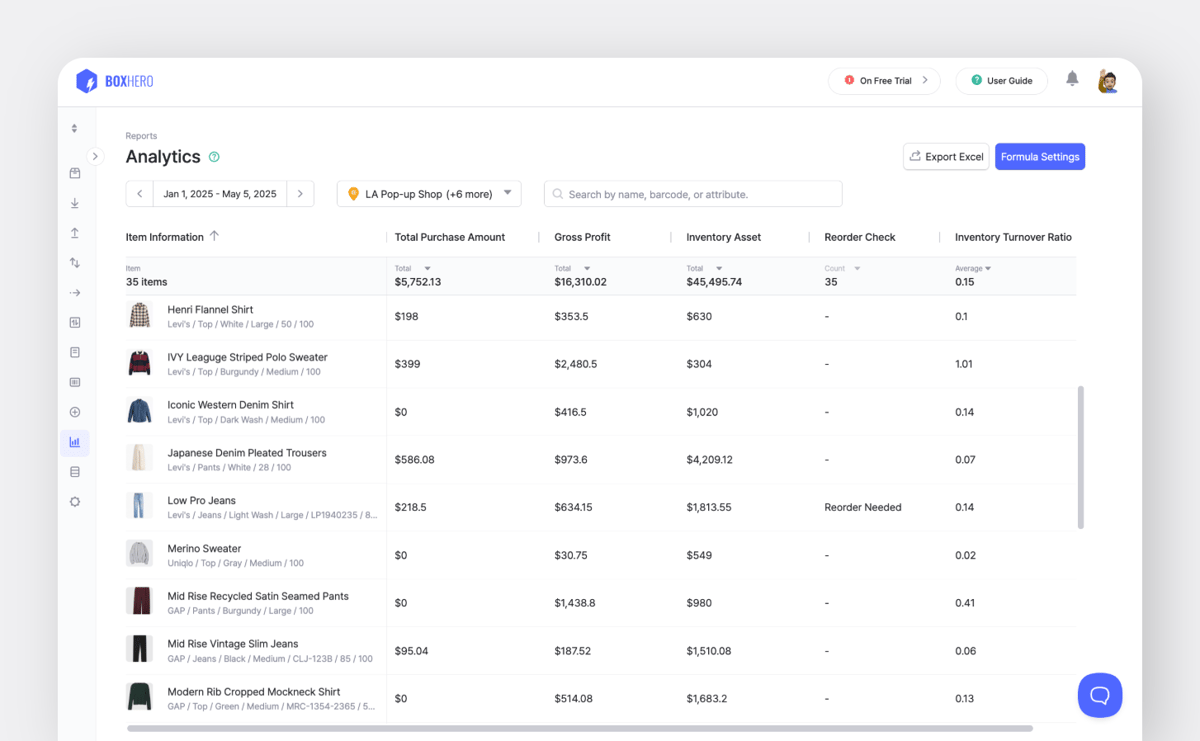Image resolution: width=1200 pixels, height=741 pixels.
Task: Open the settings gear icon in sidebar
Action: point(75,502)
